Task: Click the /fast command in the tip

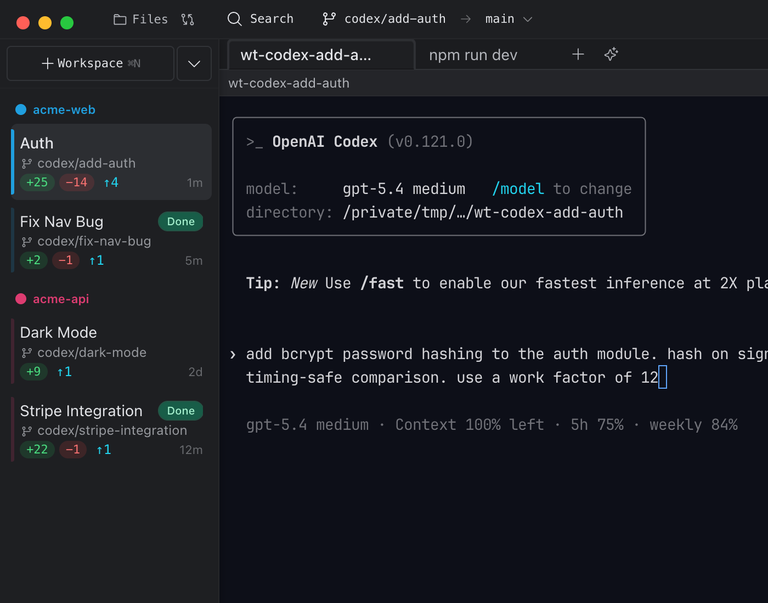Action: pos(382,283)
